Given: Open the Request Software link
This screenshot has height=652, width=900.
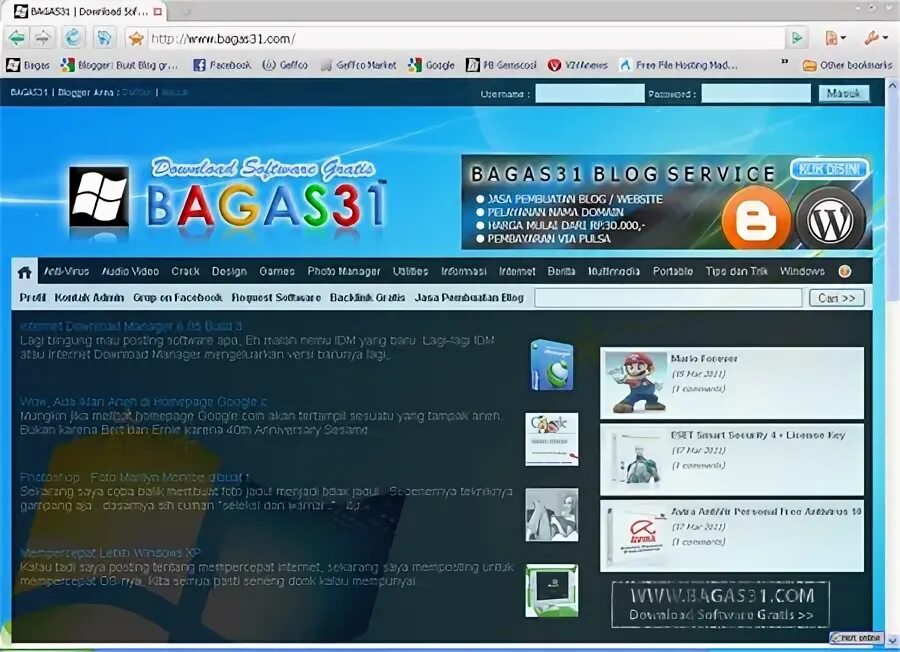Looking at the screenshot, I should point(276,298).
